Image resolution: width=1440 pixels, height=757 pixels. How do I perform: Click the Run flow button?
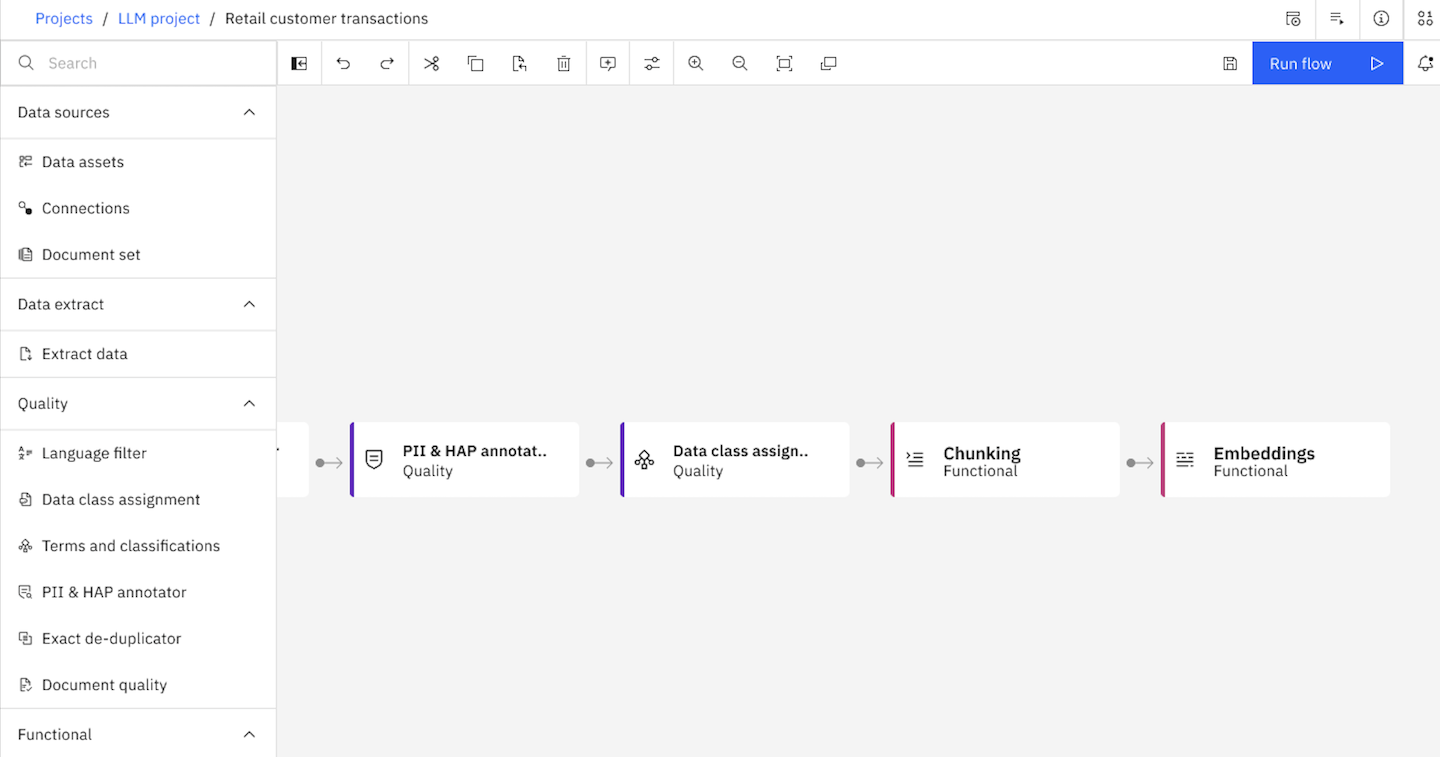[1327, 63]
